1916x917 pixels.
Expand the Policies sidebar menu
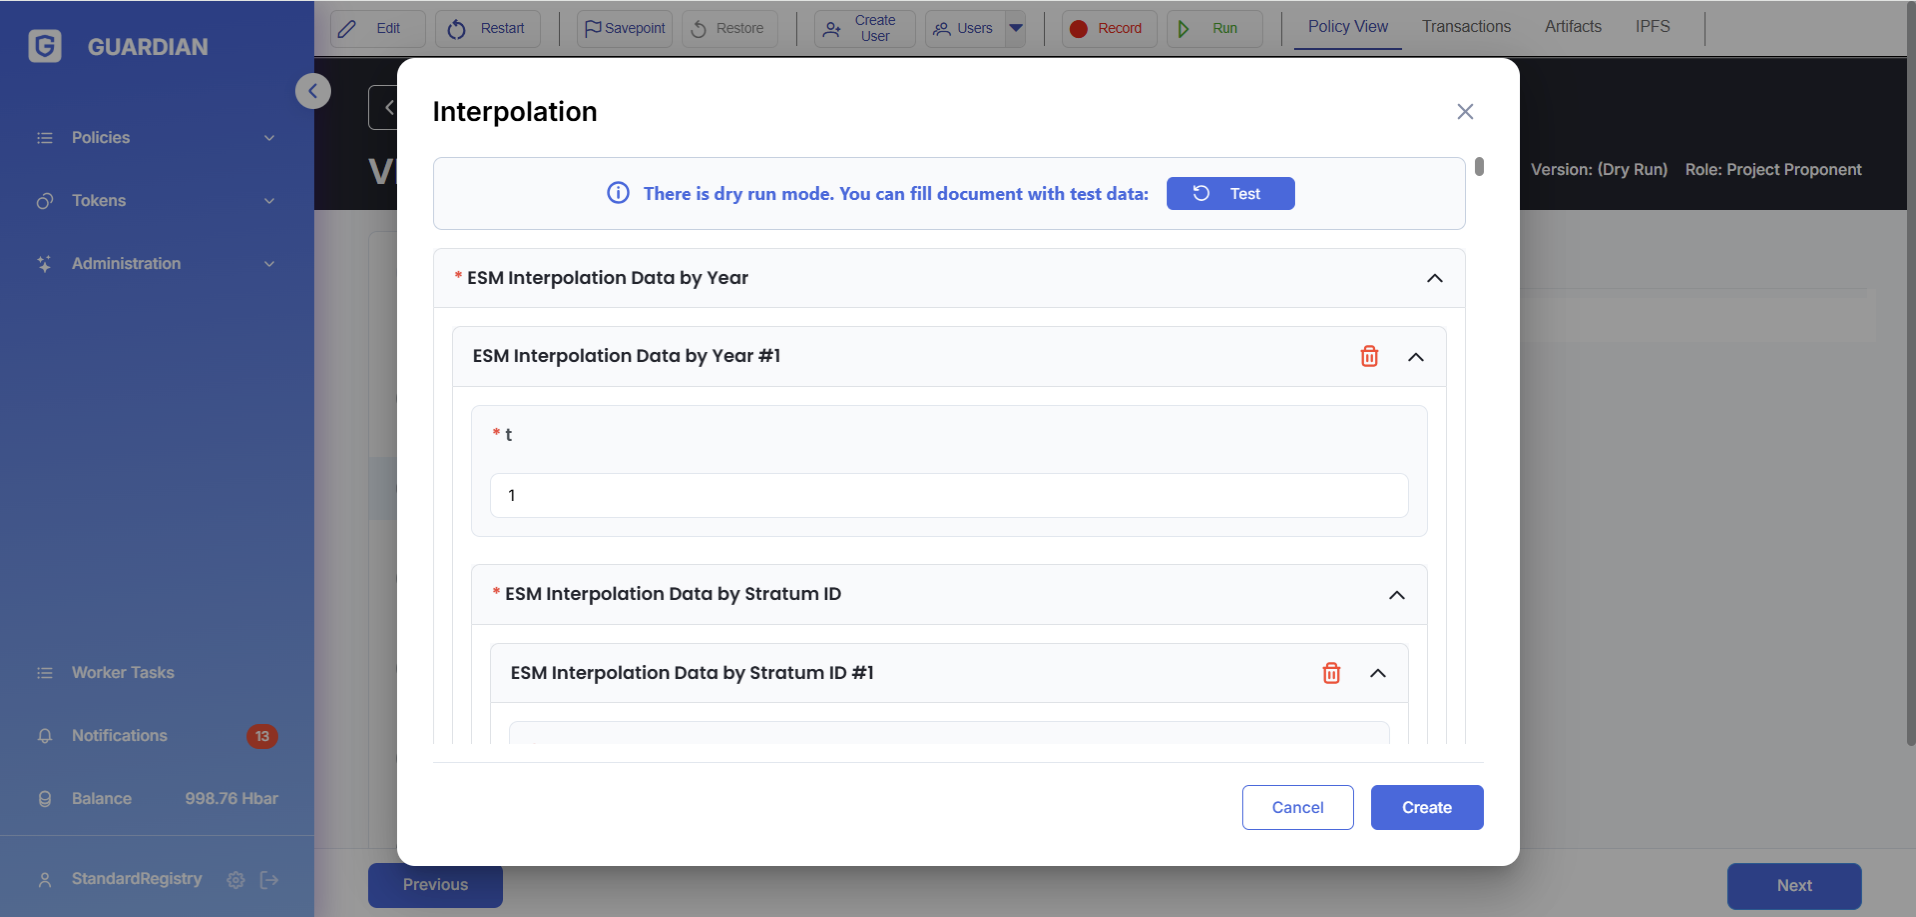click(156, 138)
